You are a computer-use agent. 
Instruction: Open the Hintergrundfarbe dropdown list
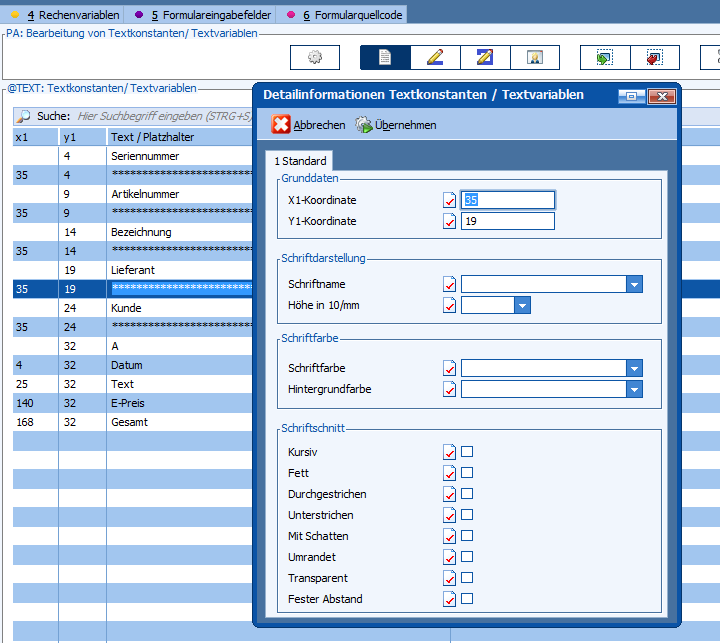[634, 389]
